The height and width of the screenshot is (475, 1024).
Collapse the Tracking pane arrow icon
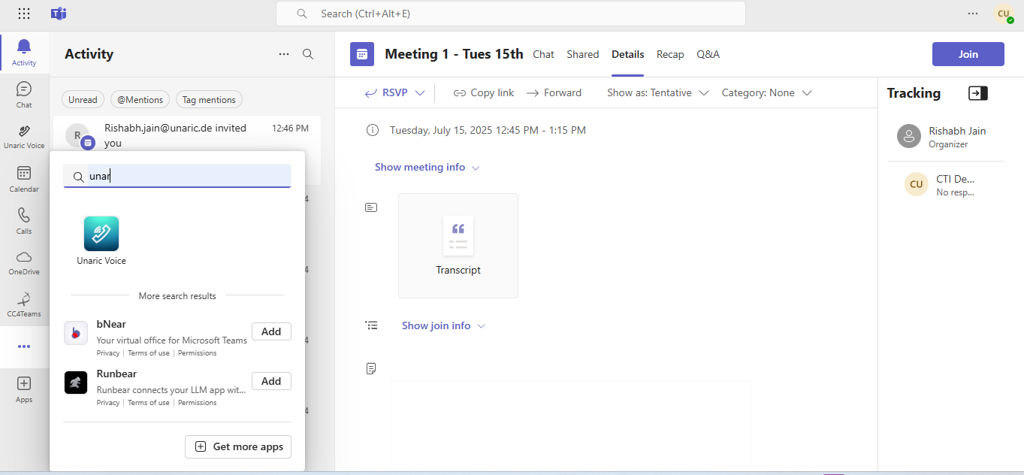[x=978, y=93]
